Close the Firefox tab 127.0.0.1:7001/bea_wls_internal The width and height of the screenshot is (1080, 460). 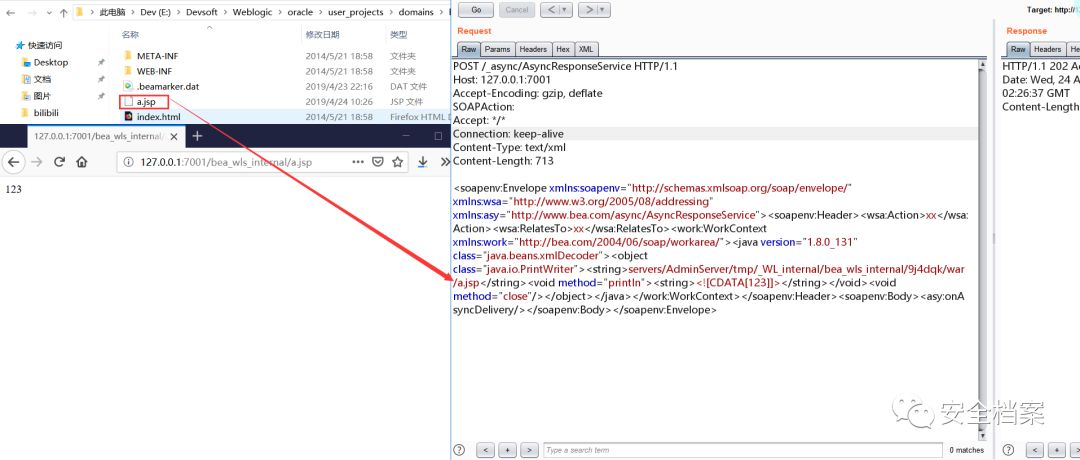(174, 136)
